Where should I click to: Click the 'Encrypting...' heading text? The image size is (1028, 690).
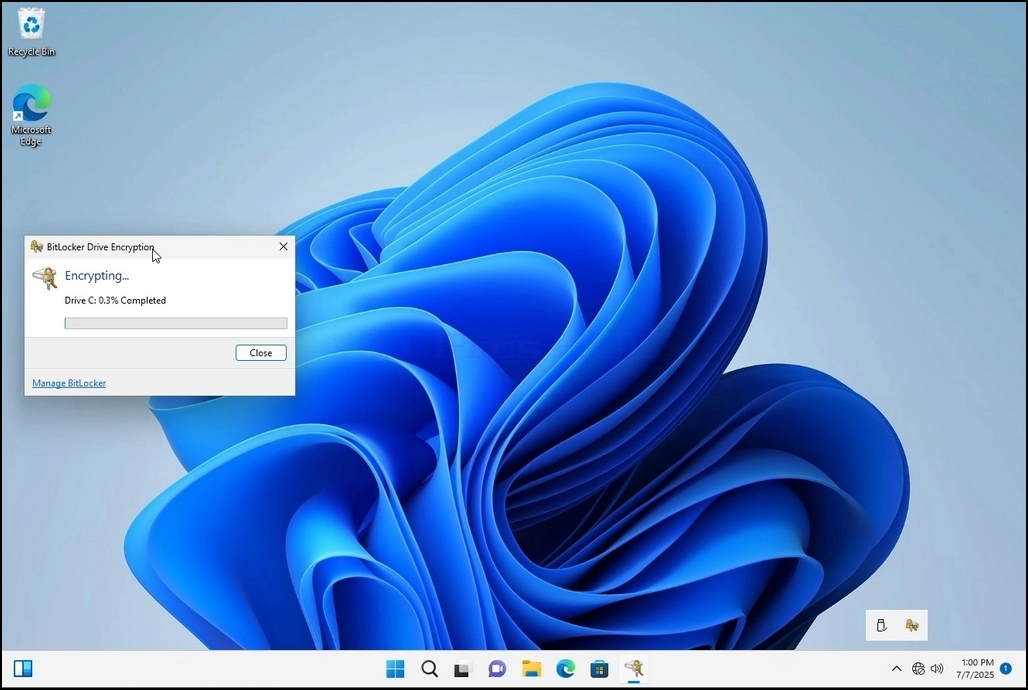click(x=97, y=275)
